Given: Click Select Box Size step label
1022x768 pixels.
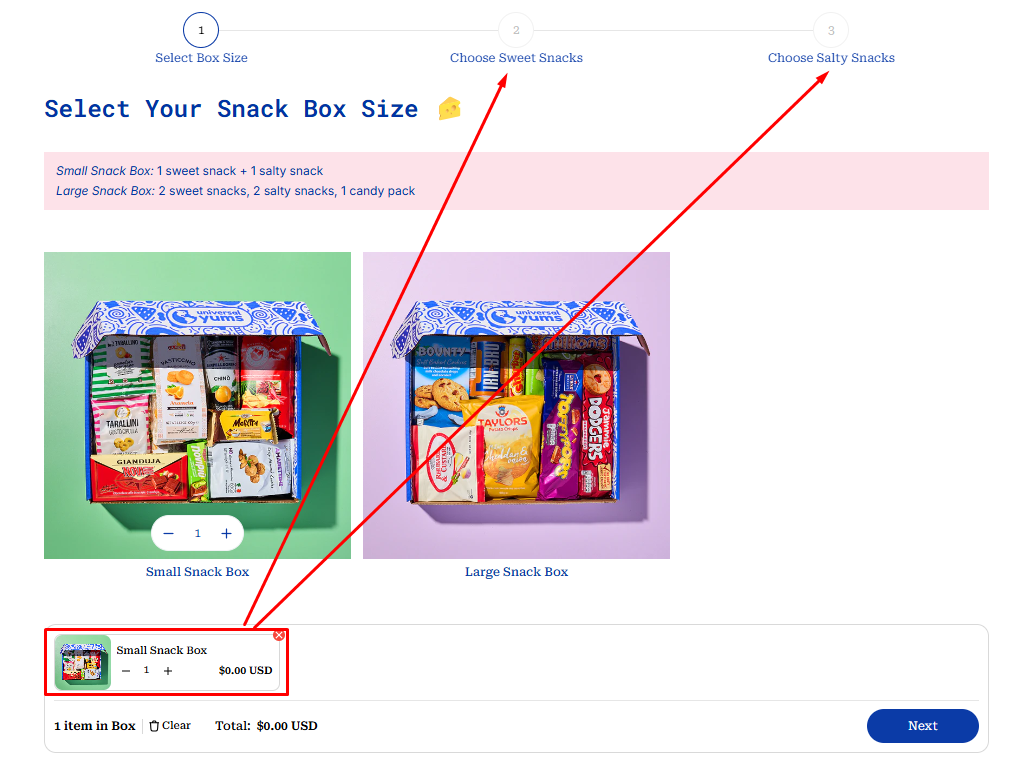Looking at the screenshot, I should [x=201, y=57].
